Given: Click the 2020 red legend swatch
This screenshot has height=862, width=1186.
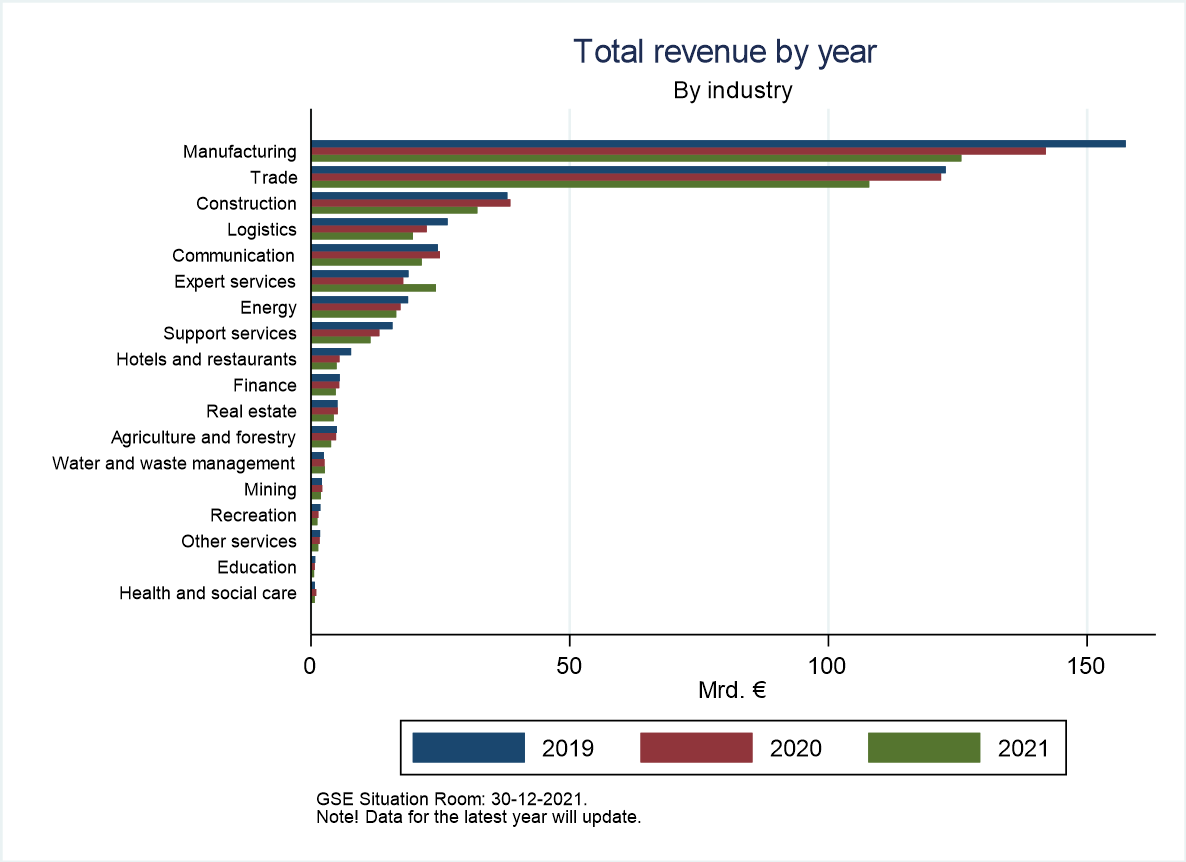Looking at the screenshot, I should coord(695,747).
